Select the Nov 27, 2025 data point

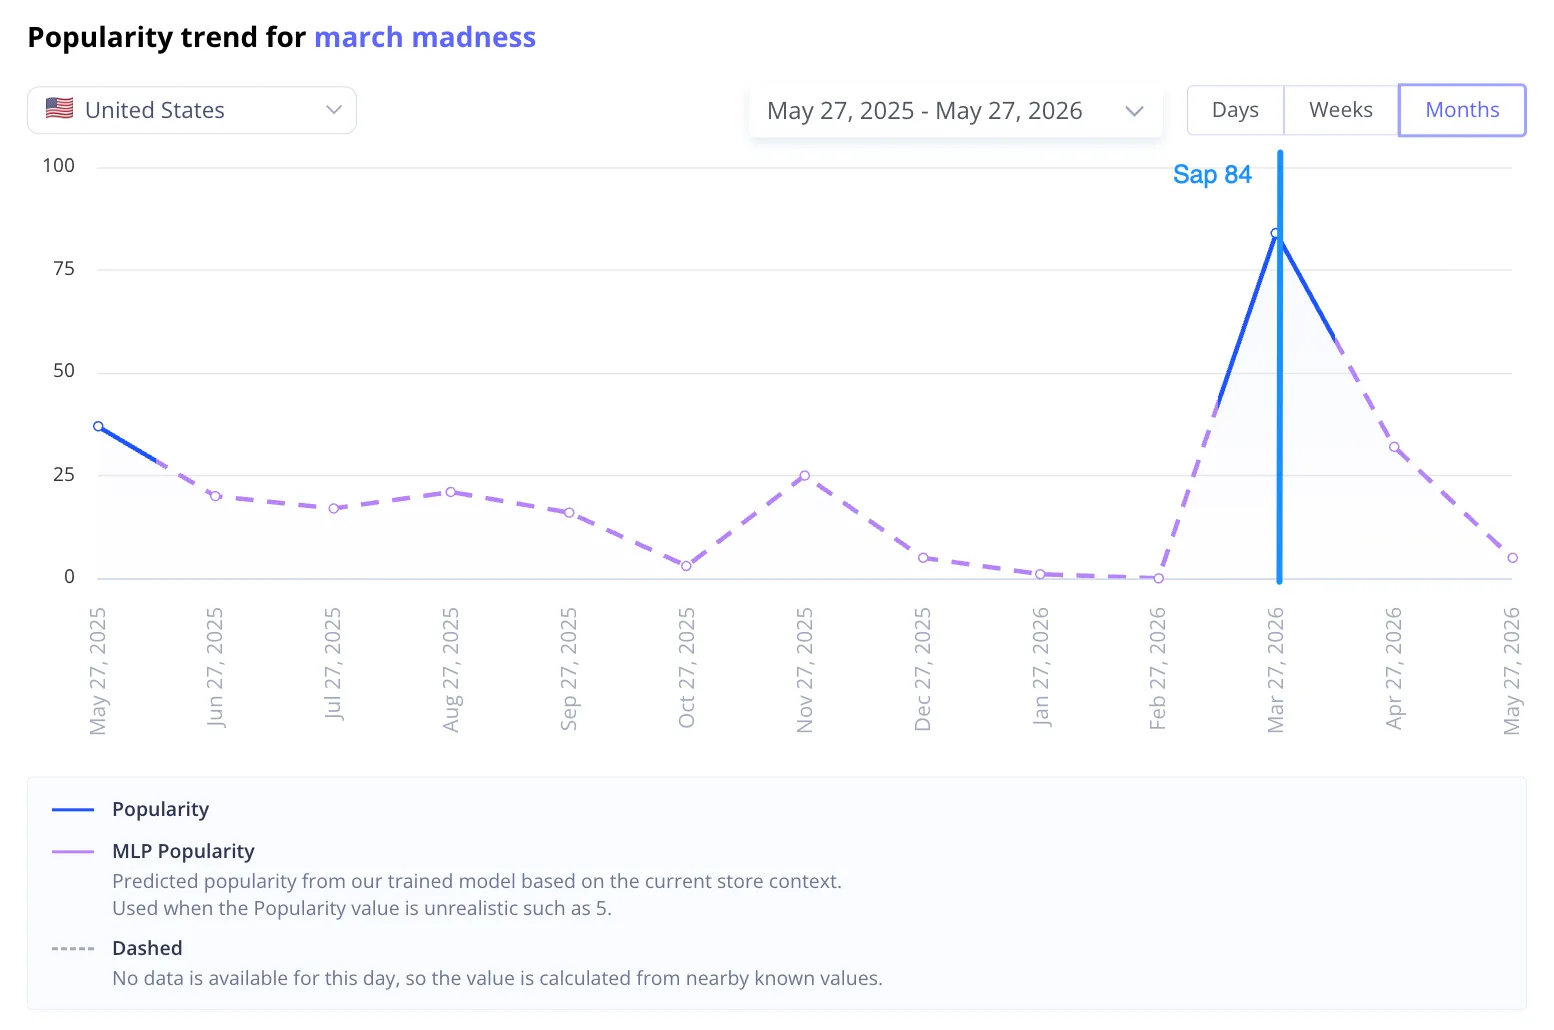click(805, 475)
